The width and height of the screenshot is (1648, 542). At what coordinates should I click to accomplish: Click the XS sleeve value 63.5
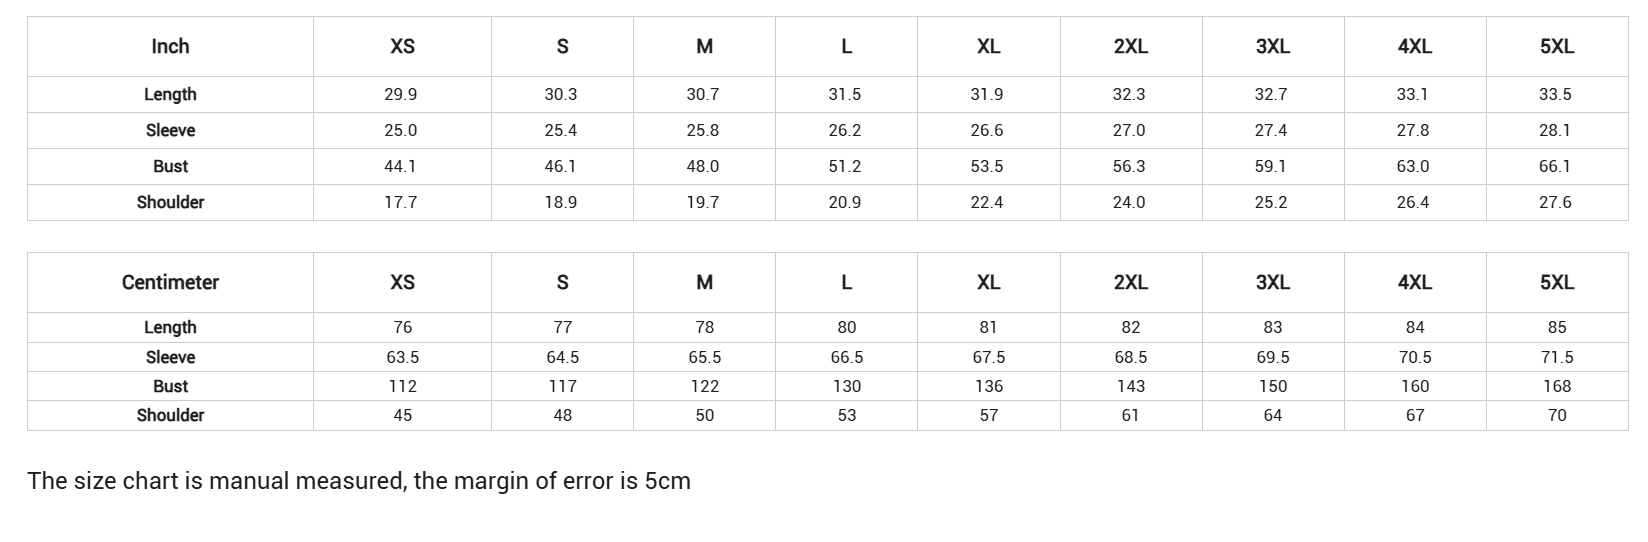[x=402, y=357]
